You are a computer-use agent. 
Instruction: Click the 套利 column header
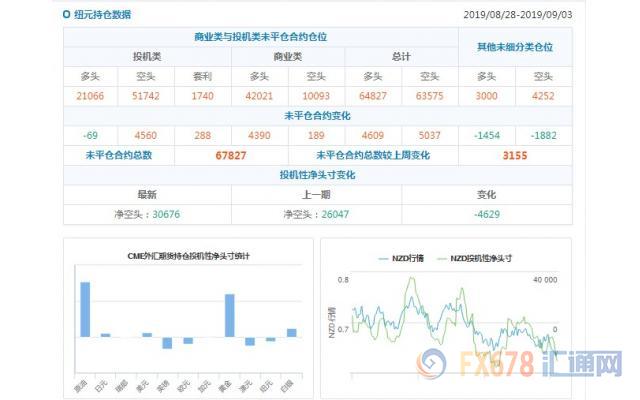point(202,76)
